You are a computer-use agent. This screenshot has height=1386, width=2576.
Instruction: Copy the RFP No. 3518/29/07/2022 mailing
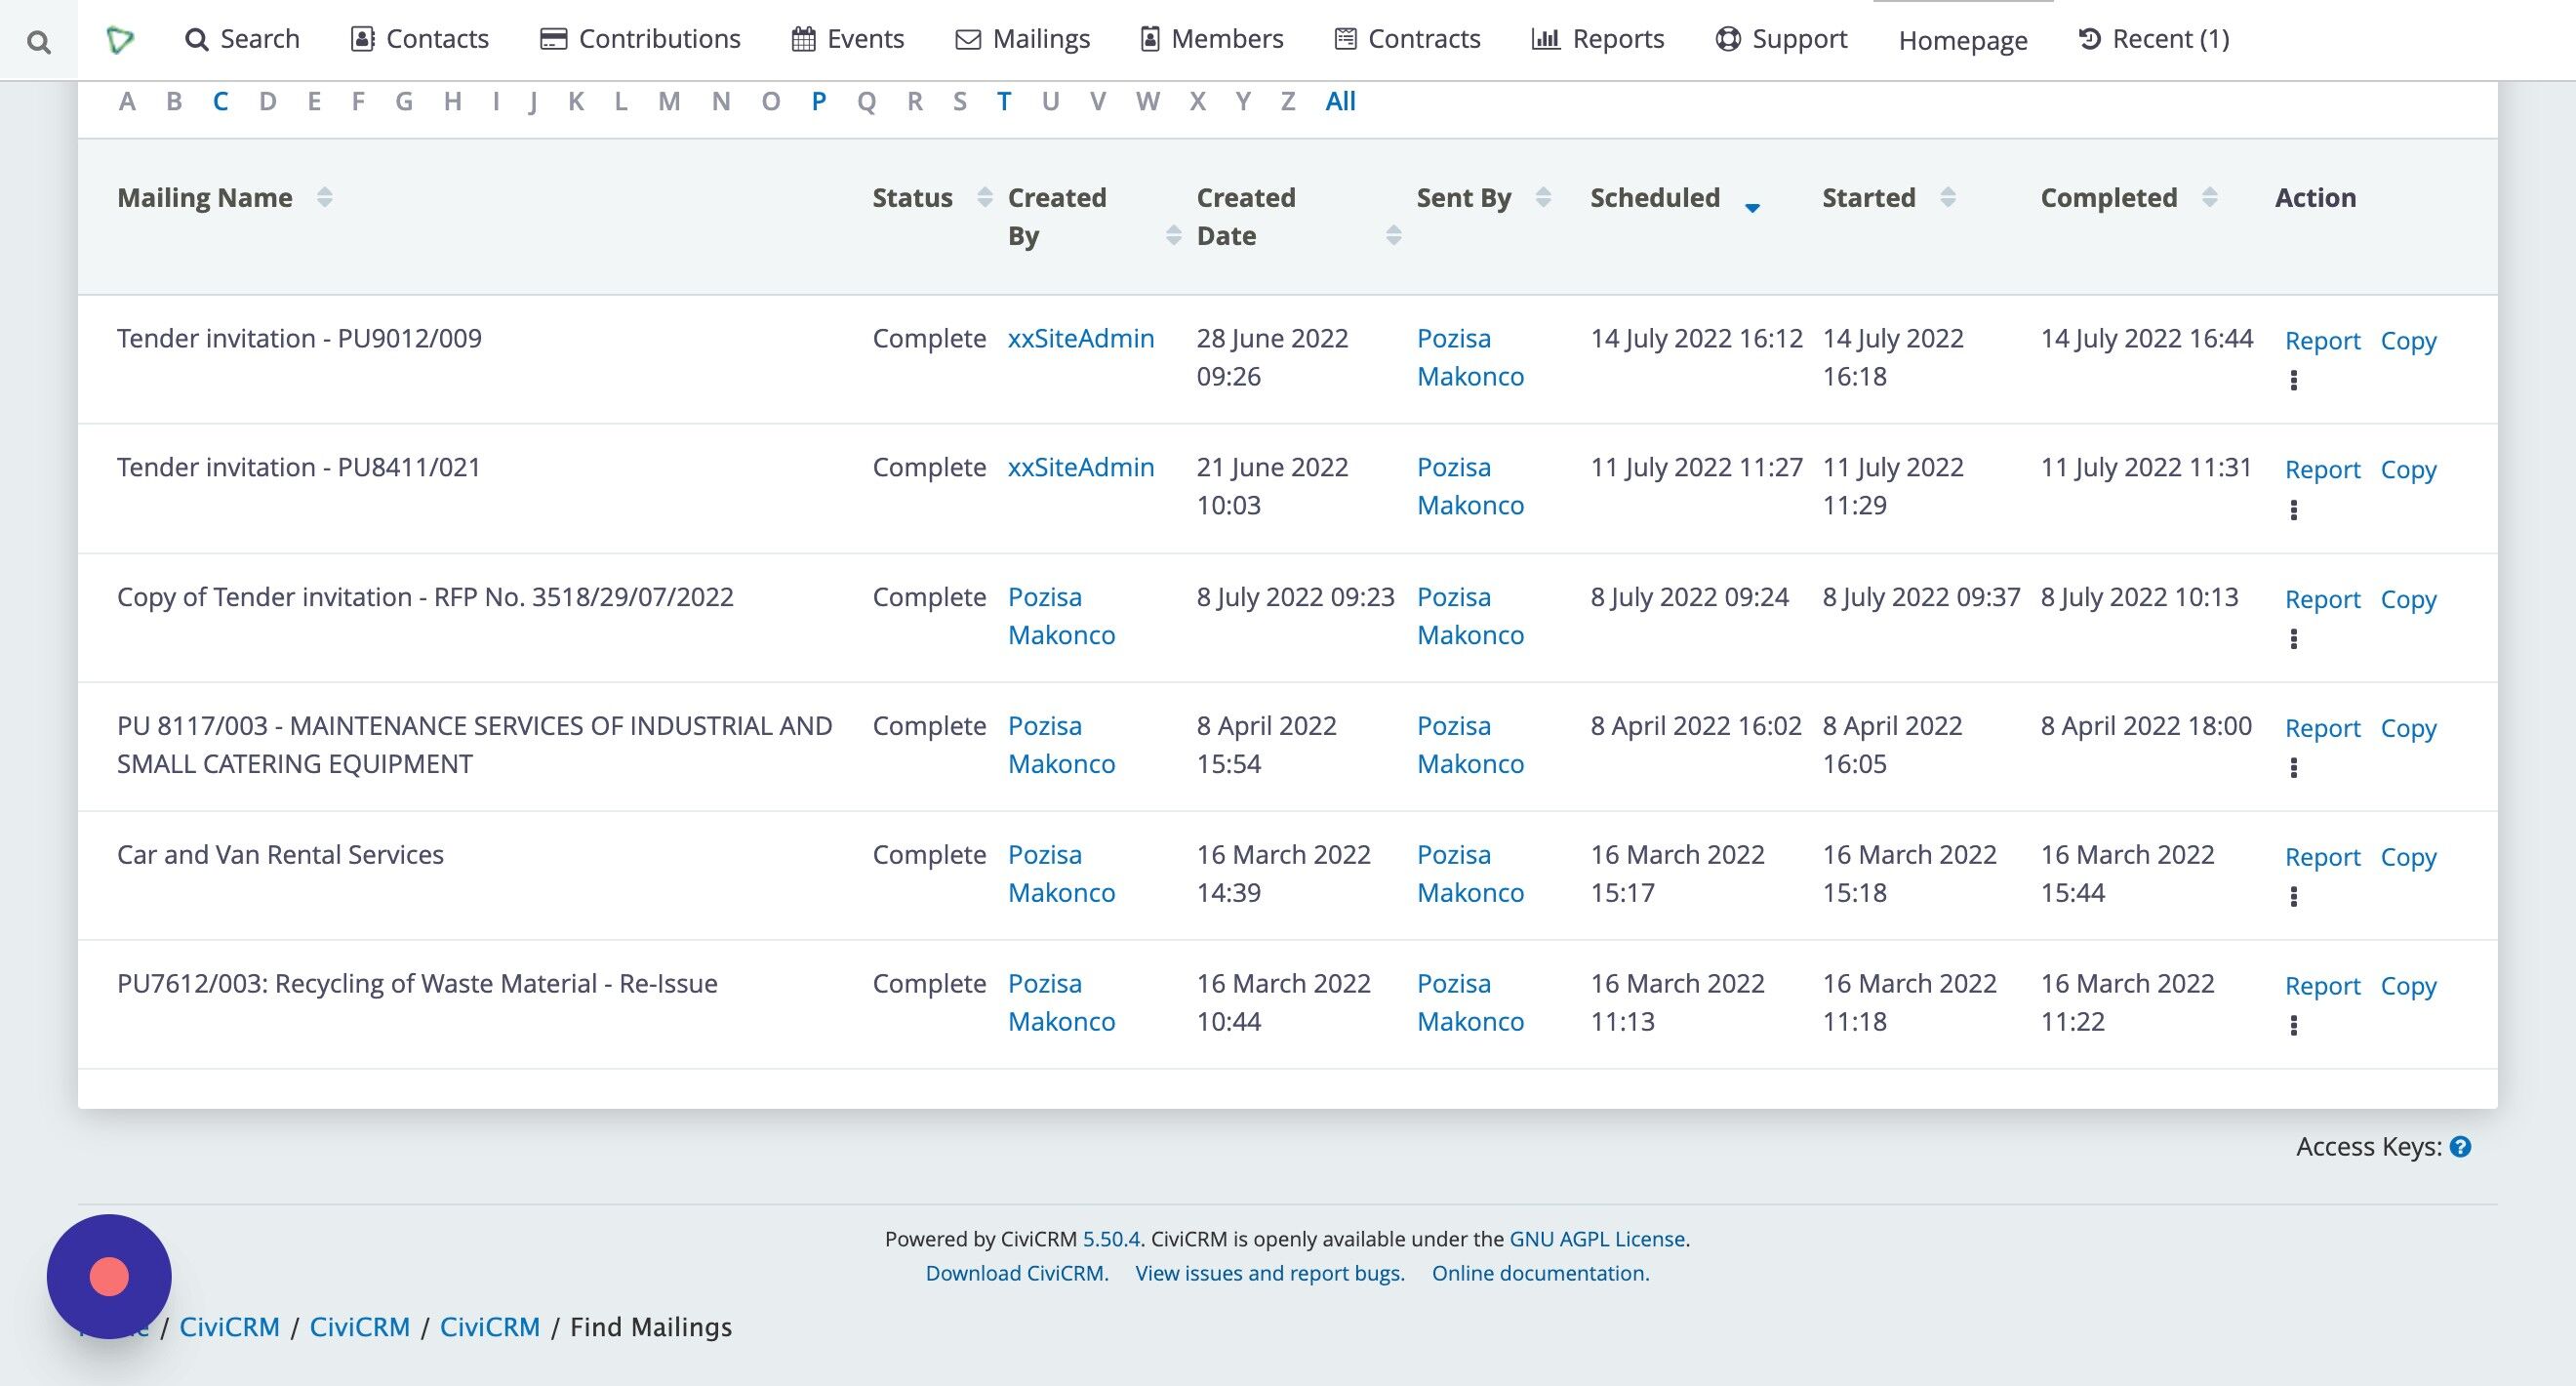pos(2408,599)
